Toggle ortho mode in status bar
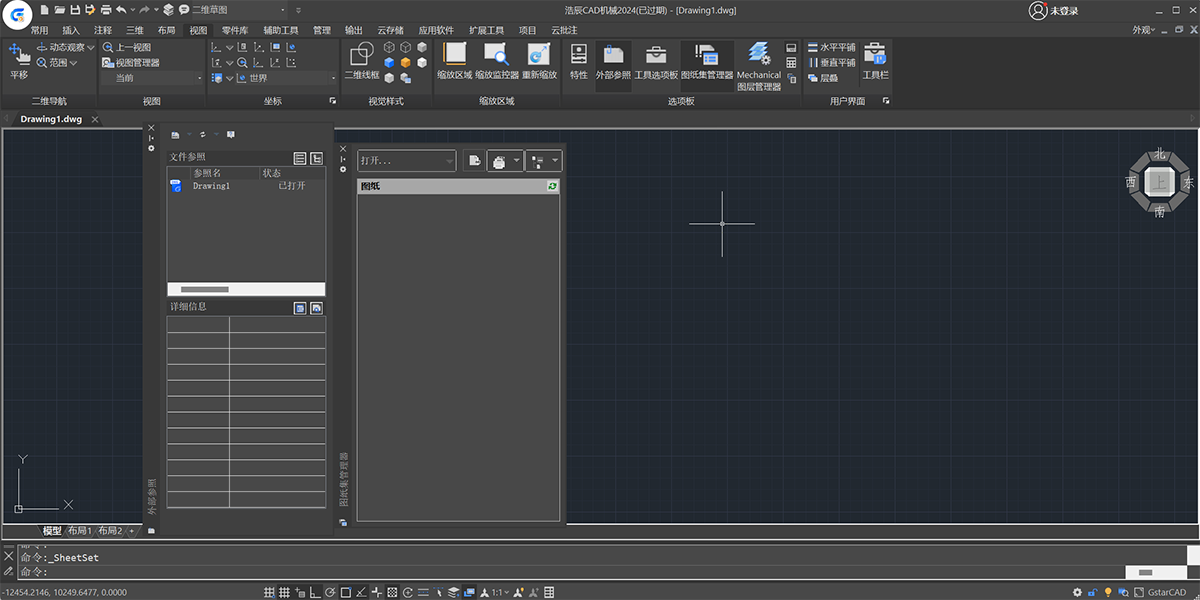This screenshot has height=600, width=1200. [314, 592]
